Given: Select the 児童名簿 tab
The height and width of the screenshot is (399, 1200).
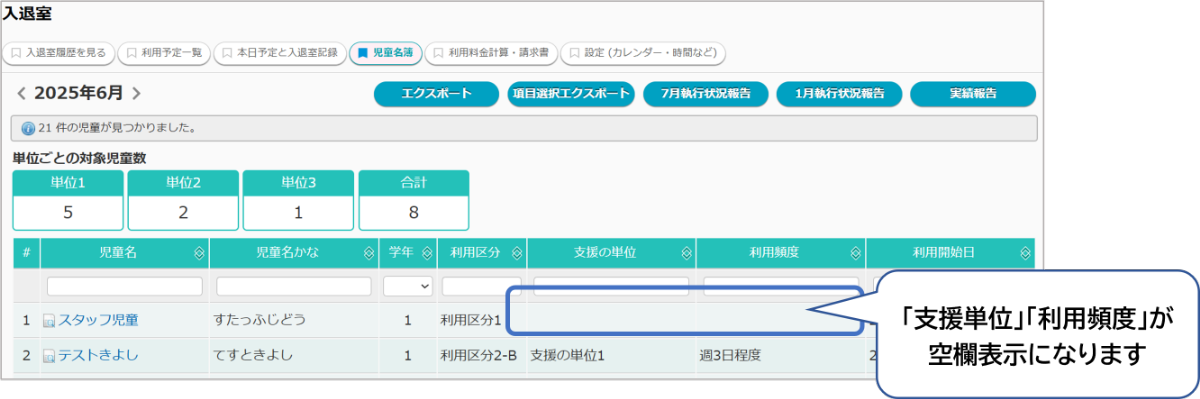Looking at the screenshot, I should point(386,53).
